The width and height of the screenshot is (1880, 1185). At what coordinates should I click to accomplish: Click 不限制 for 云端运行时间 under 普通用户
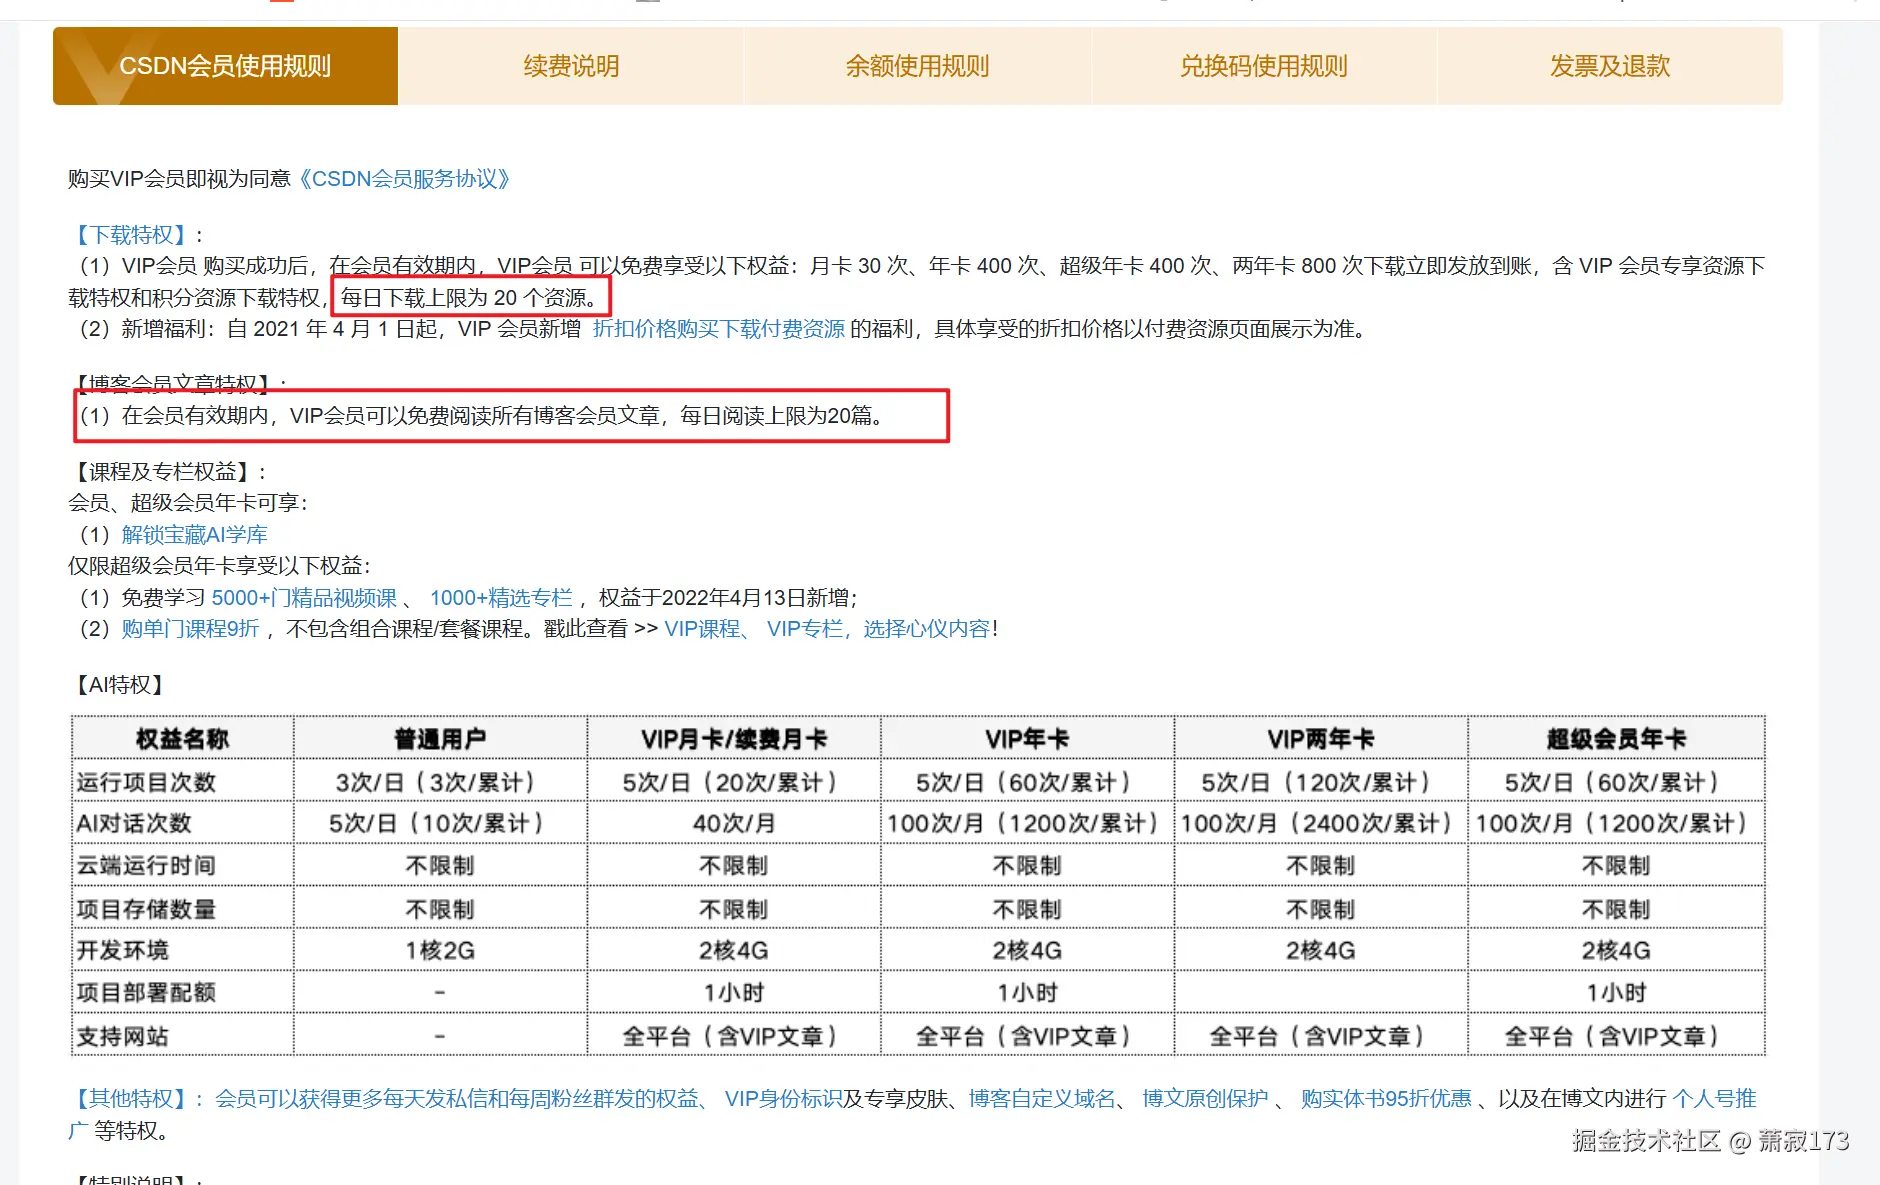click(440, 866)
